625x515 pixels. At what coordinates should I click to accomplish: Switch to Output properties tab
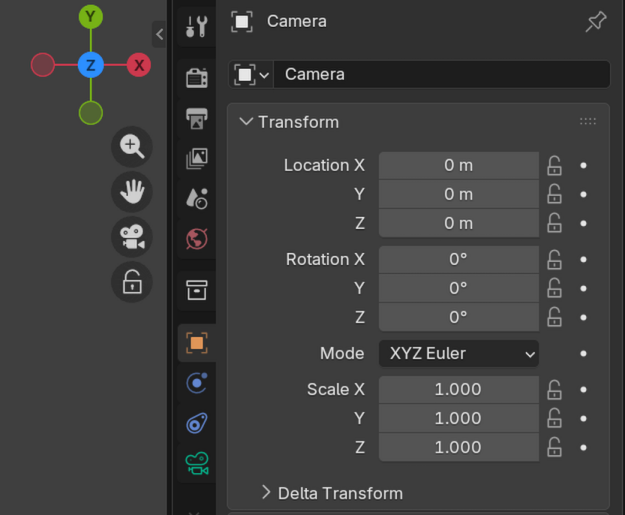click(x=197, y=117)
